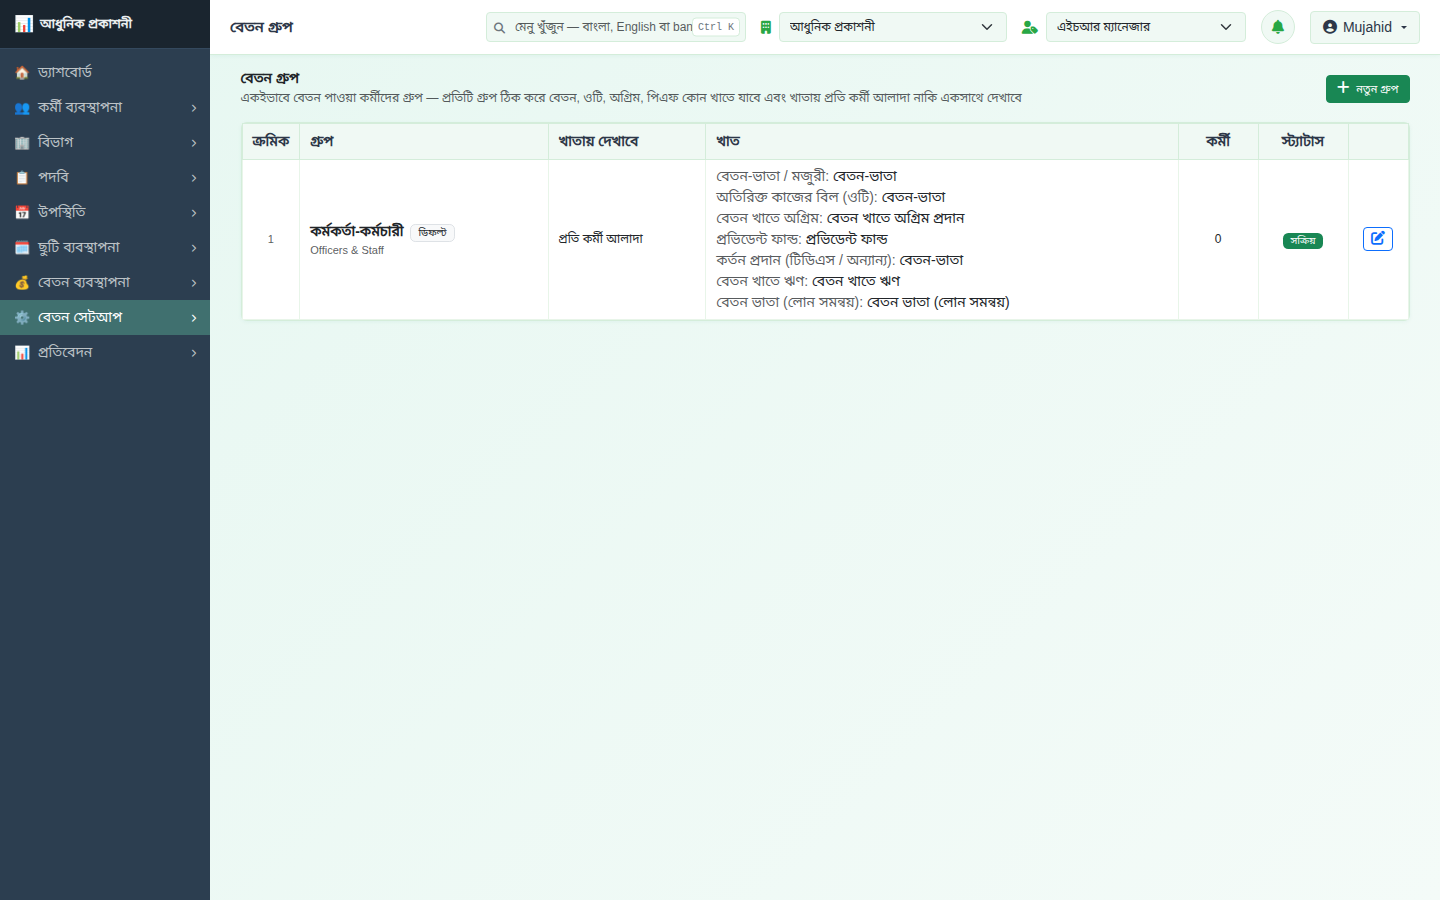Click the green user role icon in top bar
The height and width of the screenshot is (900, 1440).
pyautogui.click(x=1029, y=27)
